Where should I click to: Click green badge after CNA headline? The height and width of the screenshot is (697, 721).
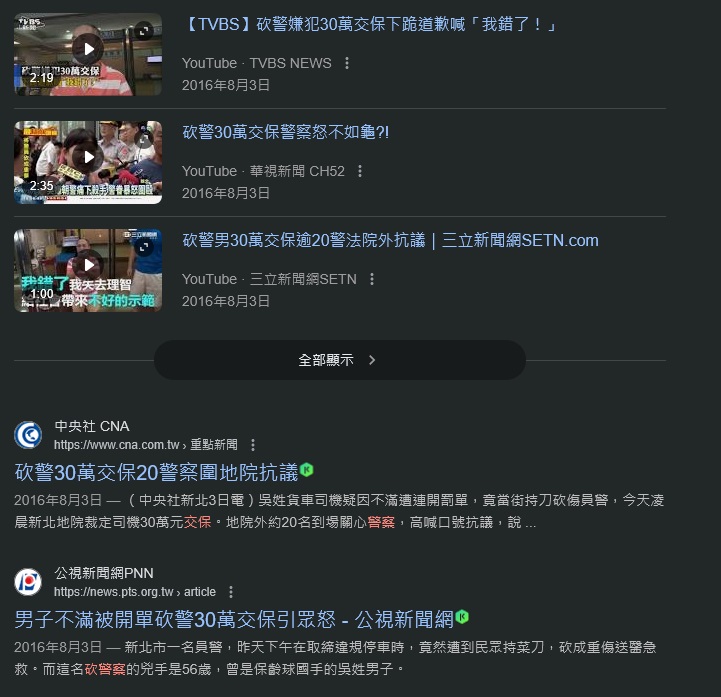(x=307, y=470)
